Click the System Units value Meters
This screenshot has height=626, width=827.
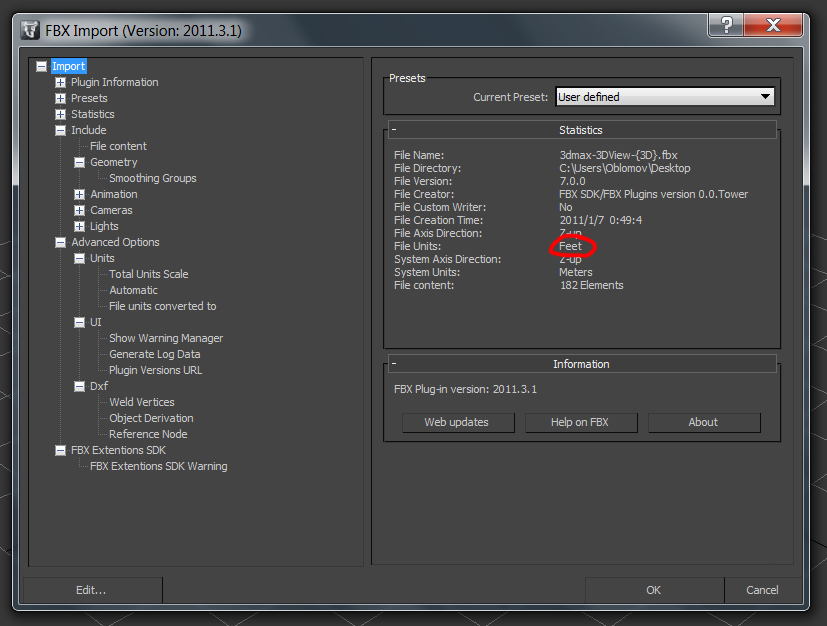pos(575,273)
